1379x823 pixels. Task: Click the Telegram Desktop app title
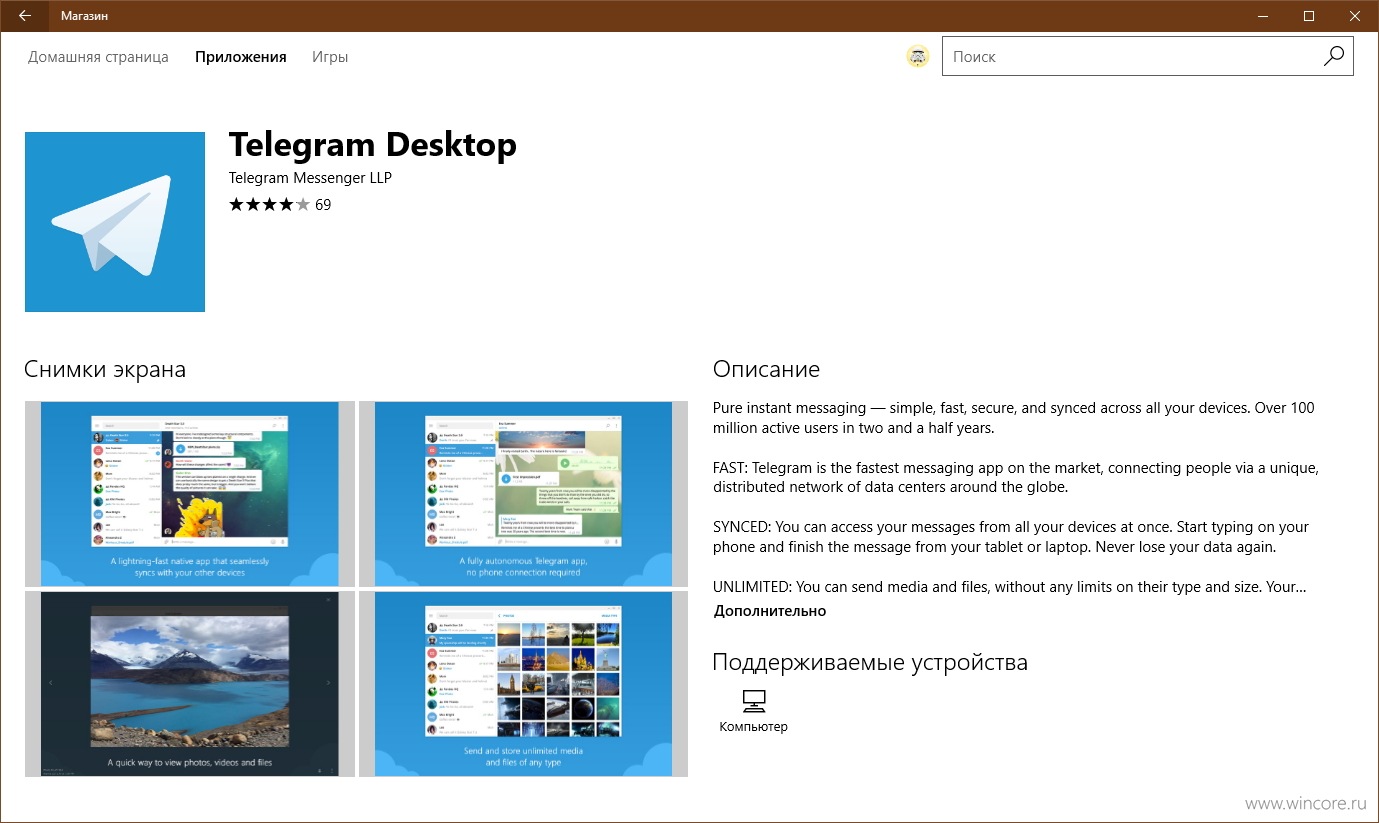pyautogui.click(x=373, y=146)
